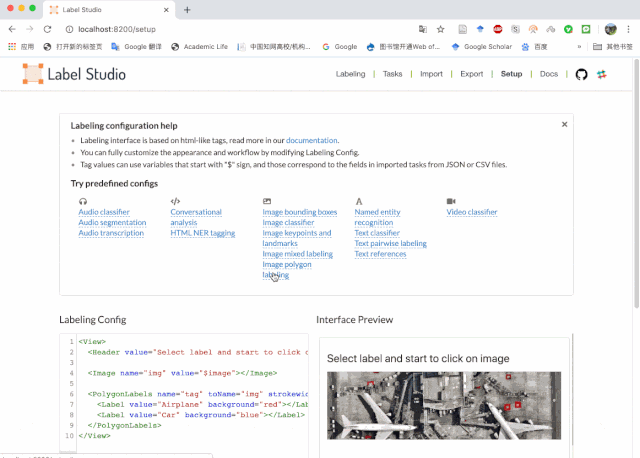The height and width of the screenshot is (458, 640).
Task: Click the user profile avatar in Chrome
Action: (x=611, y=29)
